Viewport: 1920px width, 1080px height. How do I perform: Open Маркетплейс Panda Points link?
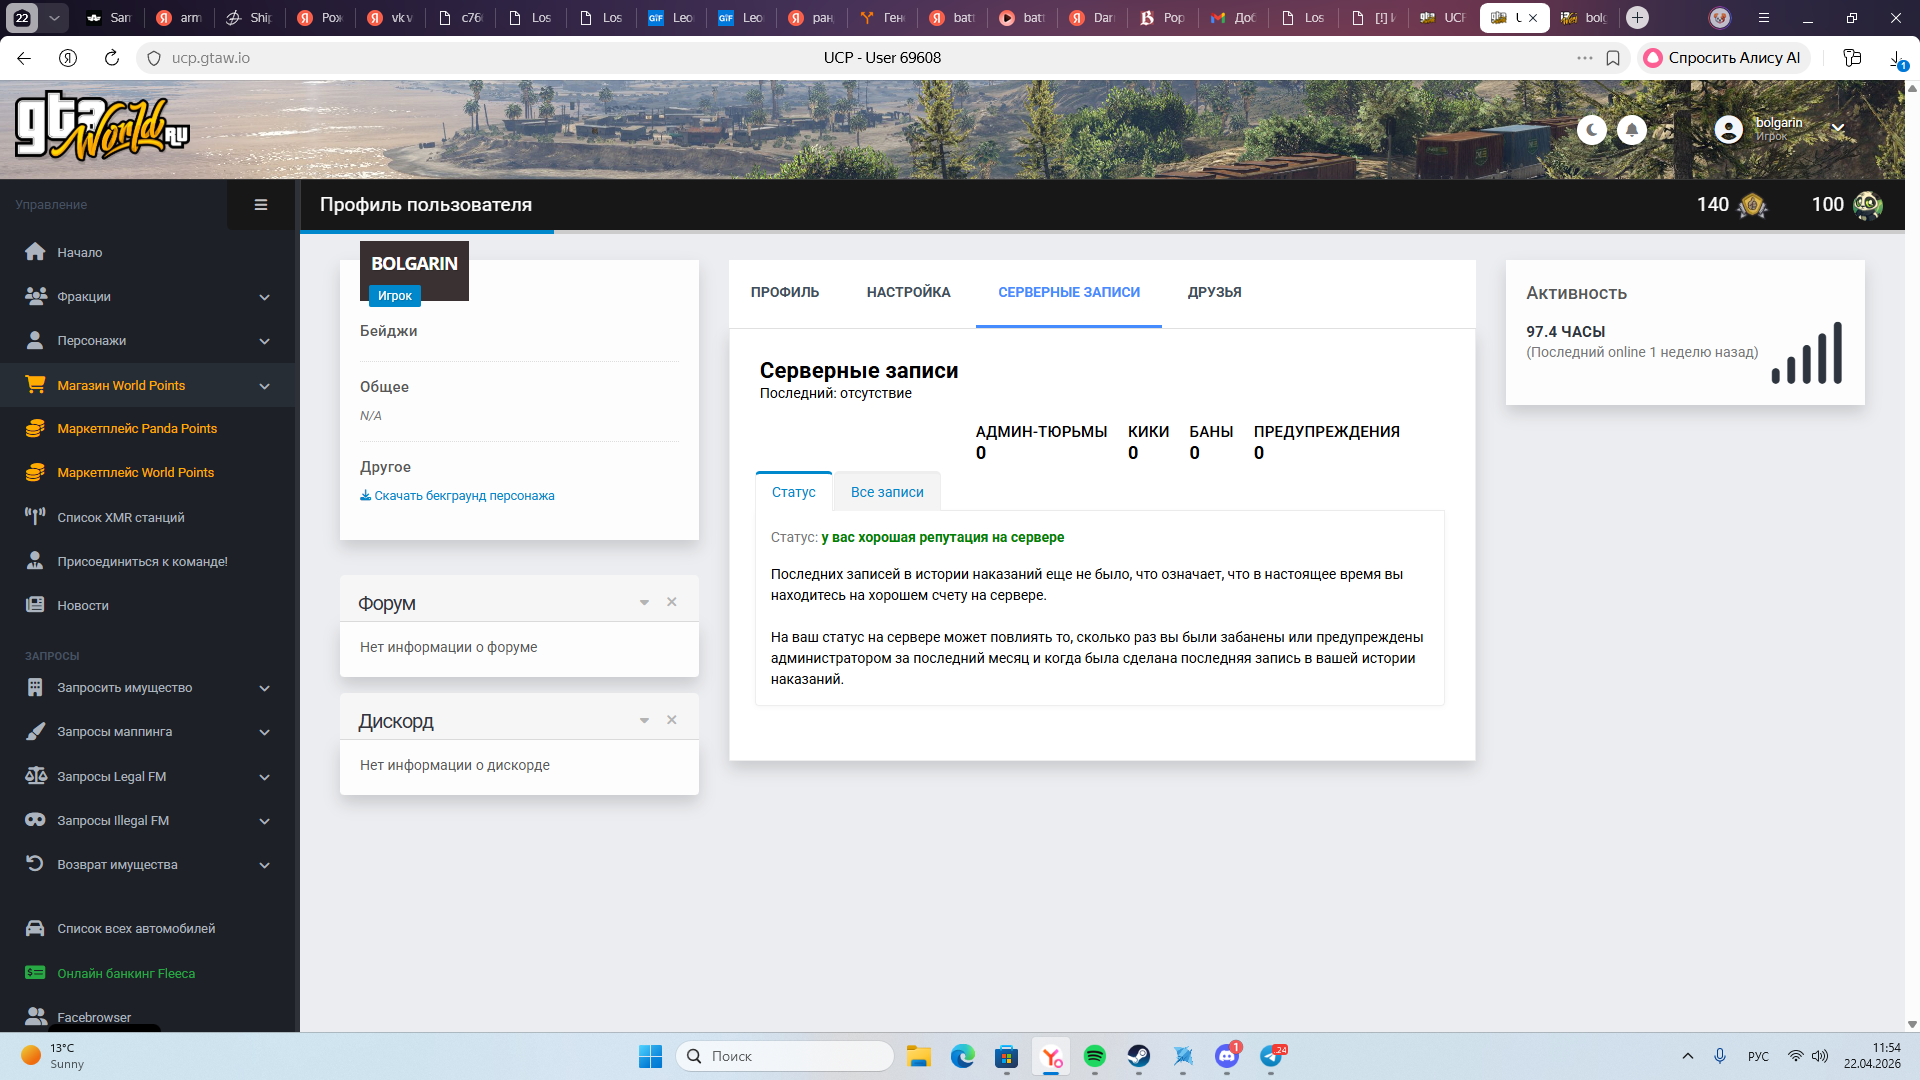coord(137,428)
